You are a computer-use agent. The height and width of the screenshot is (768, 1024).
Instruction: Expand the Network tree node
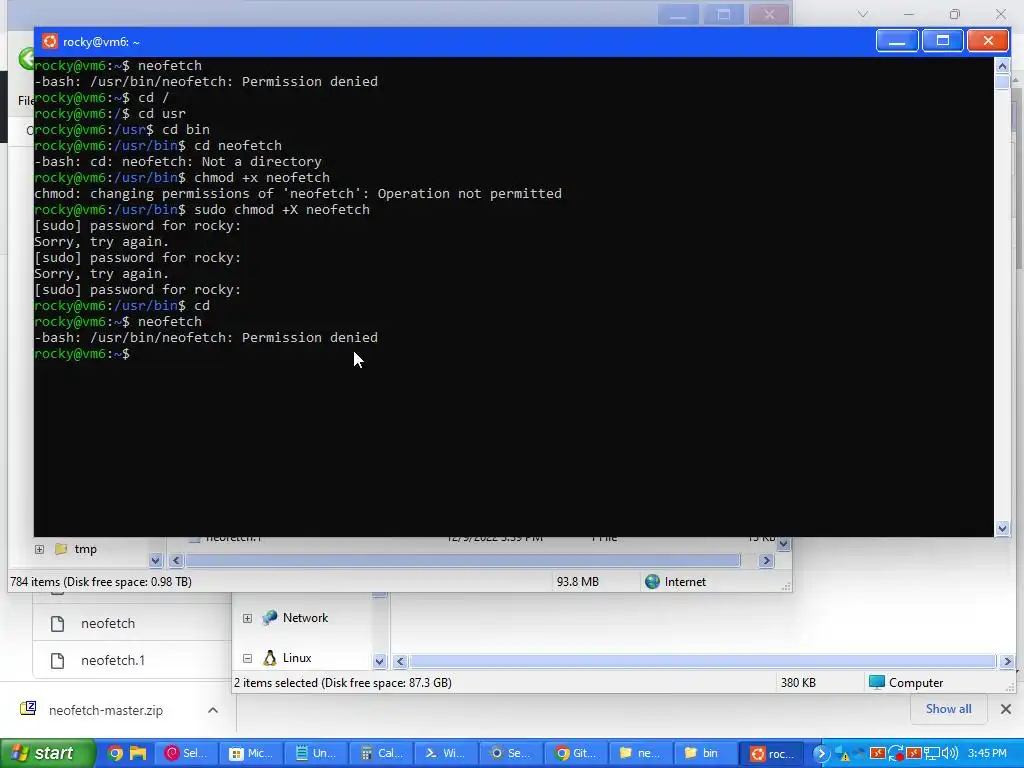pos(247,618)
